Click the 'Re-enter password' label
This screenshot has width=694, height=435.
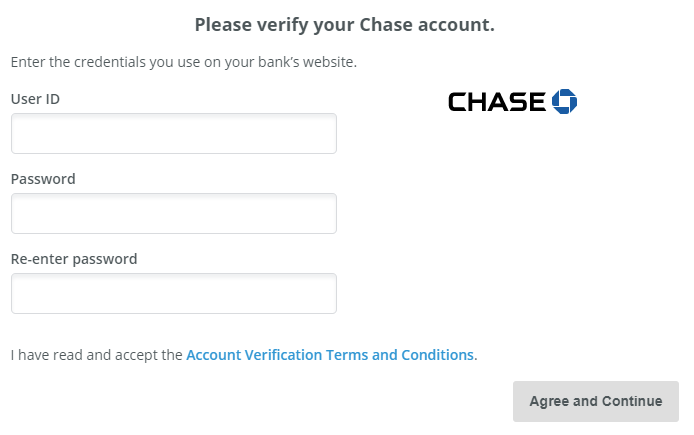click(74, 259)
